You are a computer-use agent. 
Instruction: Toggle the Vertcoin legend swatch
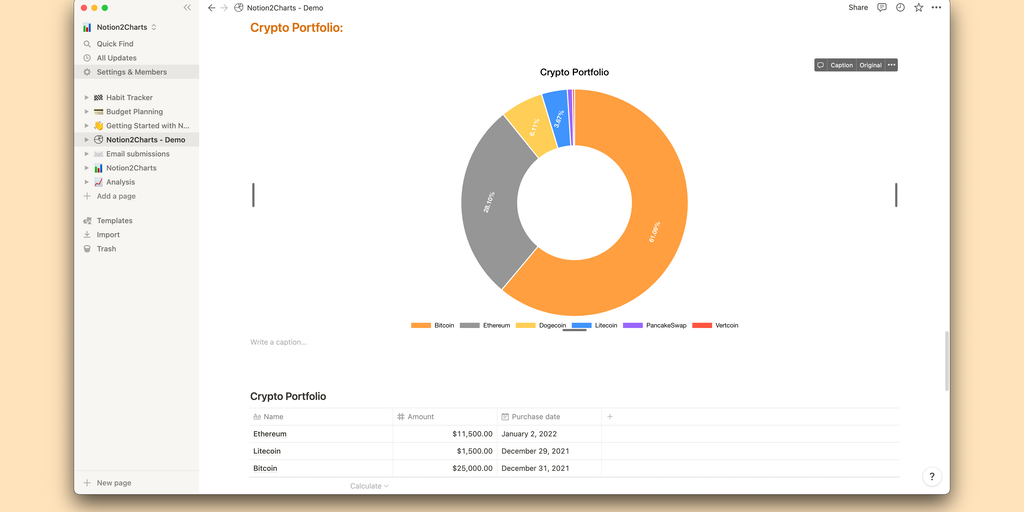(702, 325)
